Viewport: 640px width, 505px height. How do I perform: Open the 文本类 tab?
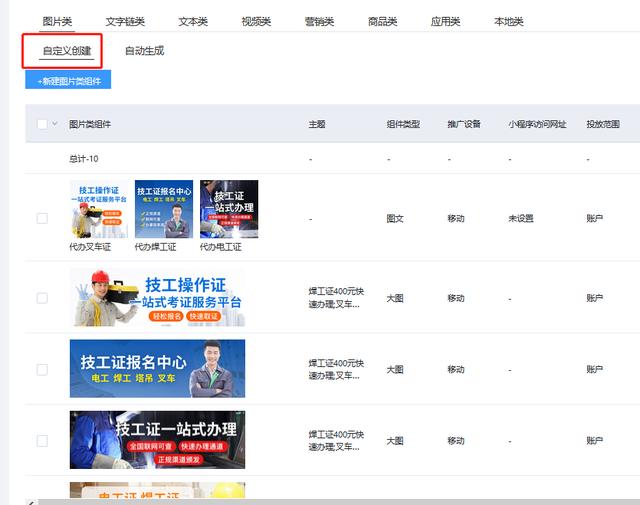point(193,22)
